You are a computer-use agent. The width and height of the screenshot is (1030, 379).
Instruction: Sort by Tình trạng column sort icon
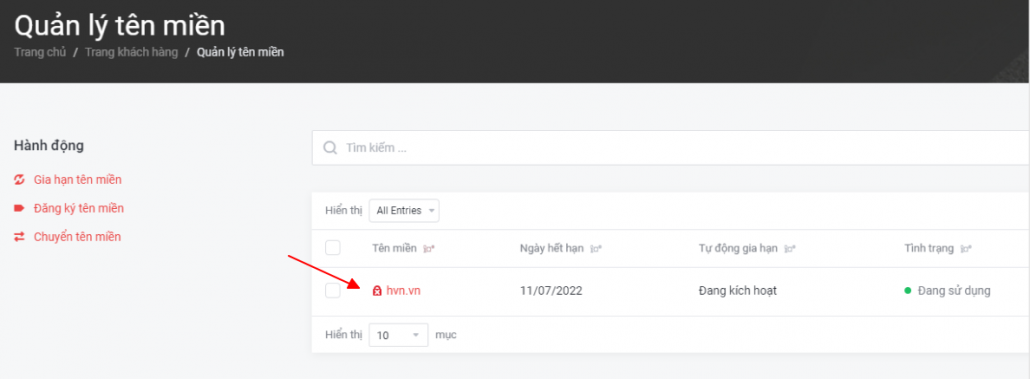(966, 249)
